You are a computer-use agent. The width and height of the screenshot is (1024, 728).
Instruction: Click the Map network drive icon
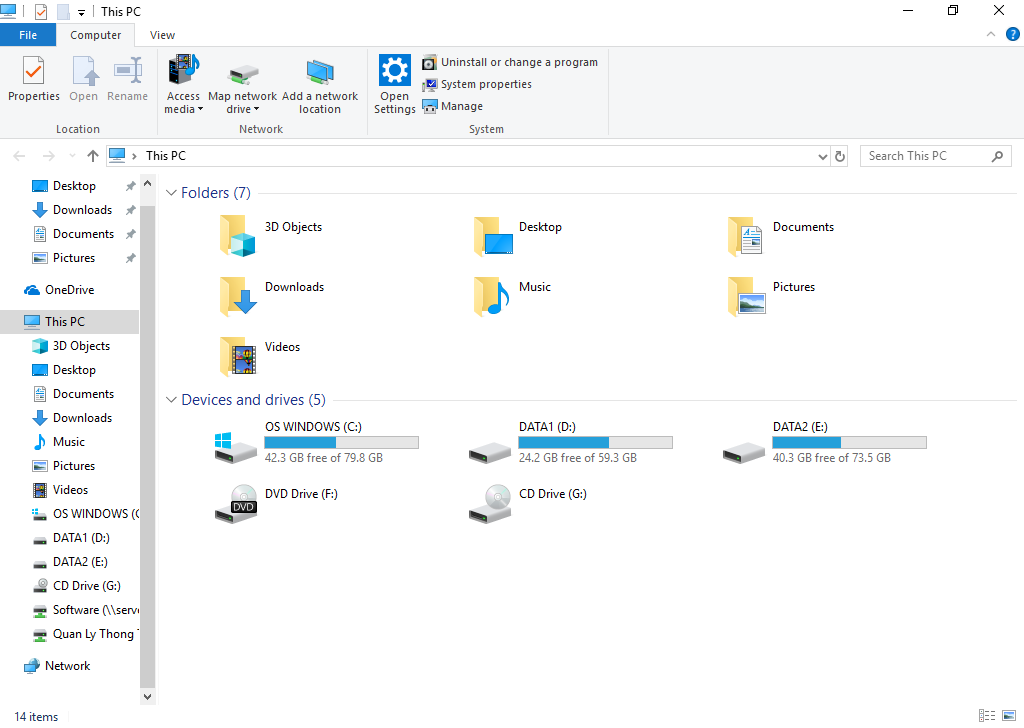(x=242, y=75)
